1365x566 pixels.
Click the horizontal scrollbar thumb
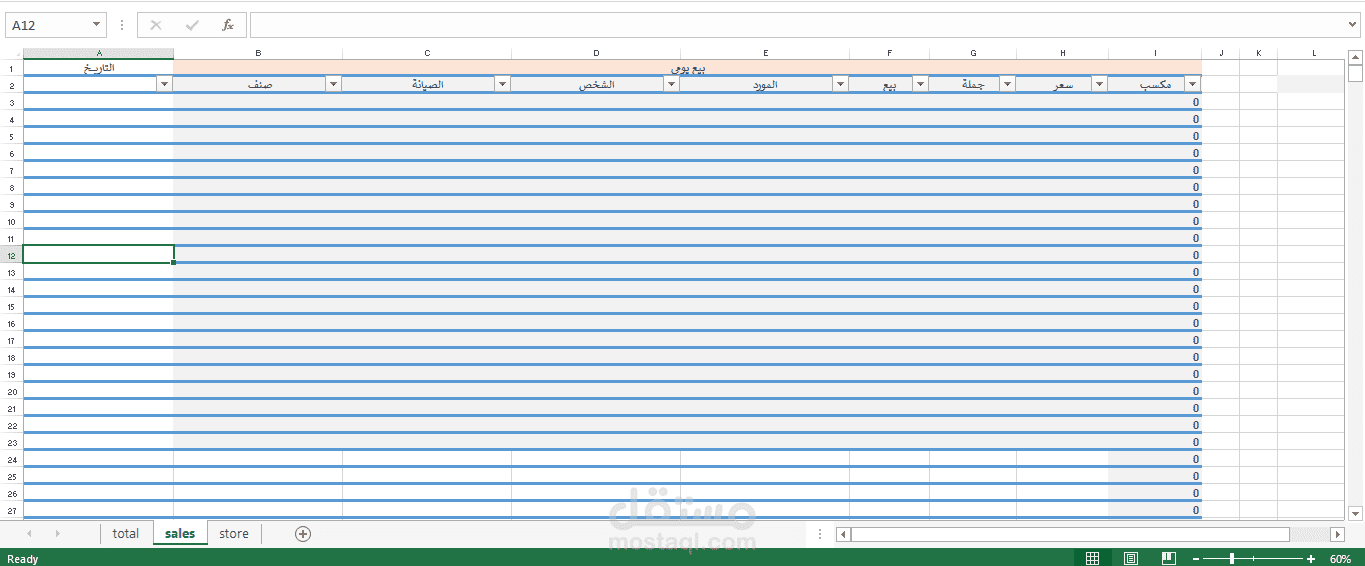(1070, 534)
